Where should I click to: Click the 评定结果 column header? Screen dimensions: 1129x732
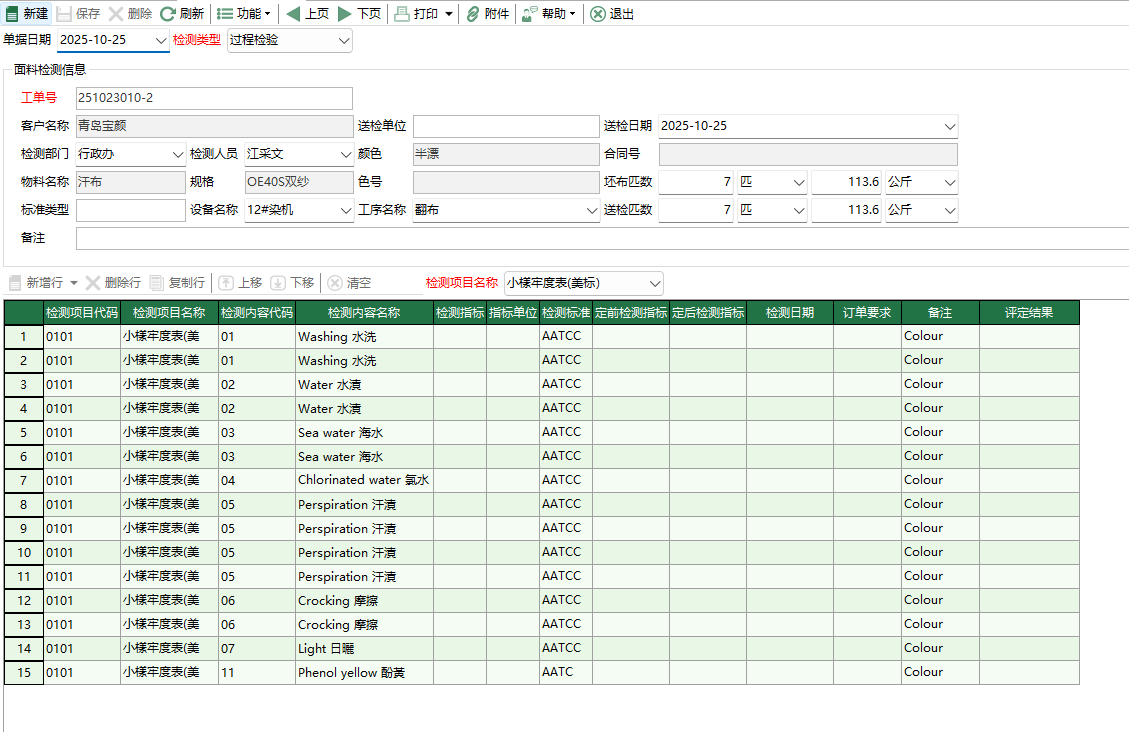(x=1028, y=312)
